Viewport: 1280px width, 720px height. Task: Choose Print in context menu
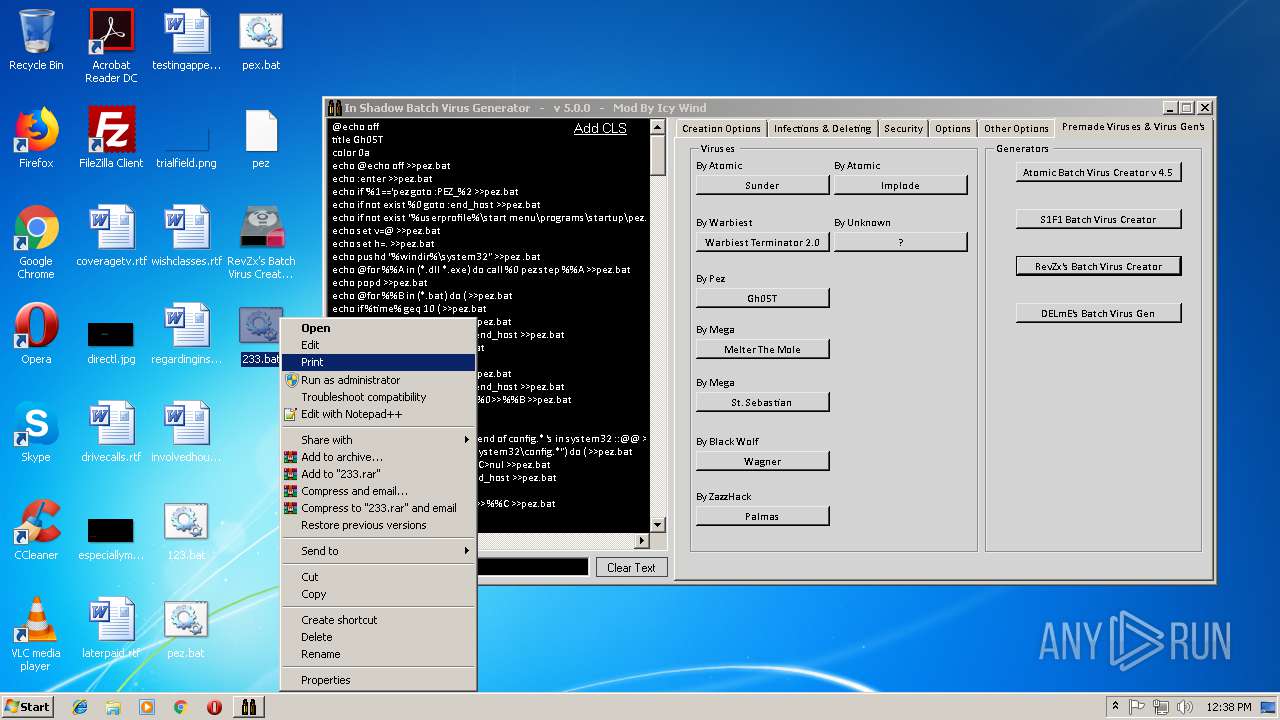point(378,362)
